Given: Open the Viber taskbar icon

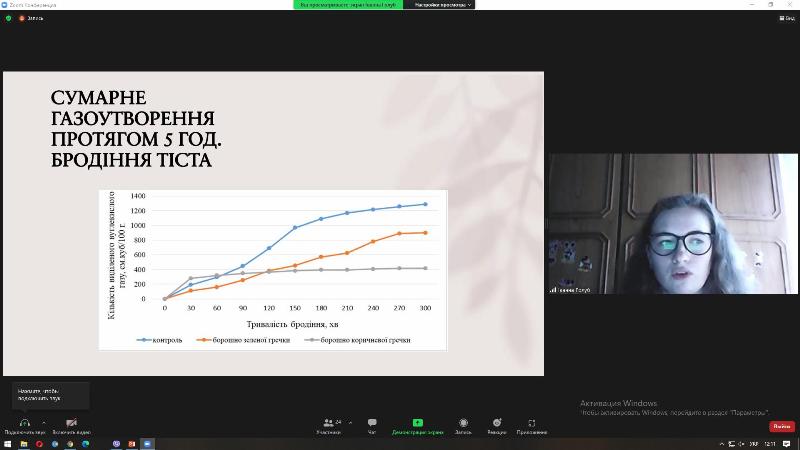Looking at the screenshot, I should tap(116, 444).
